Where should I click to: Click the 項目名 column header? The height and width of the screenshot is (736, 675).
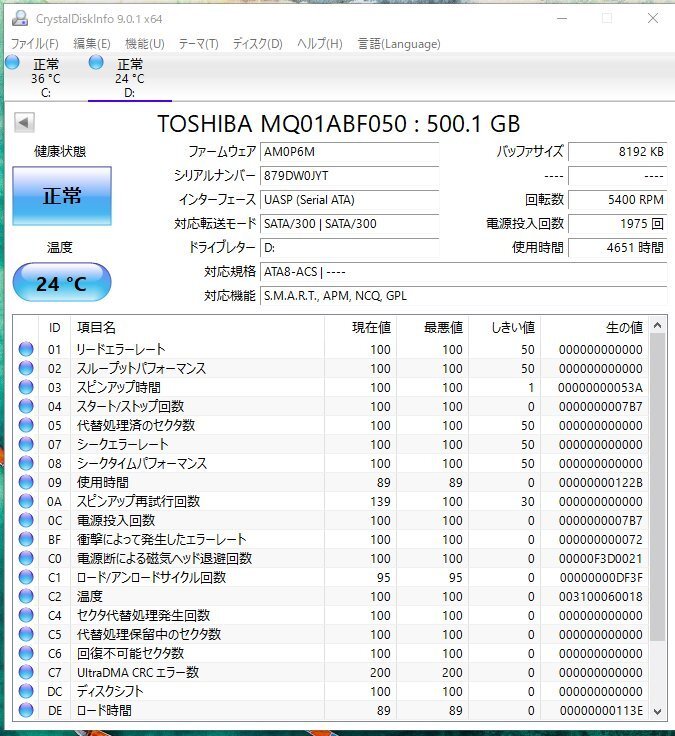197,327
